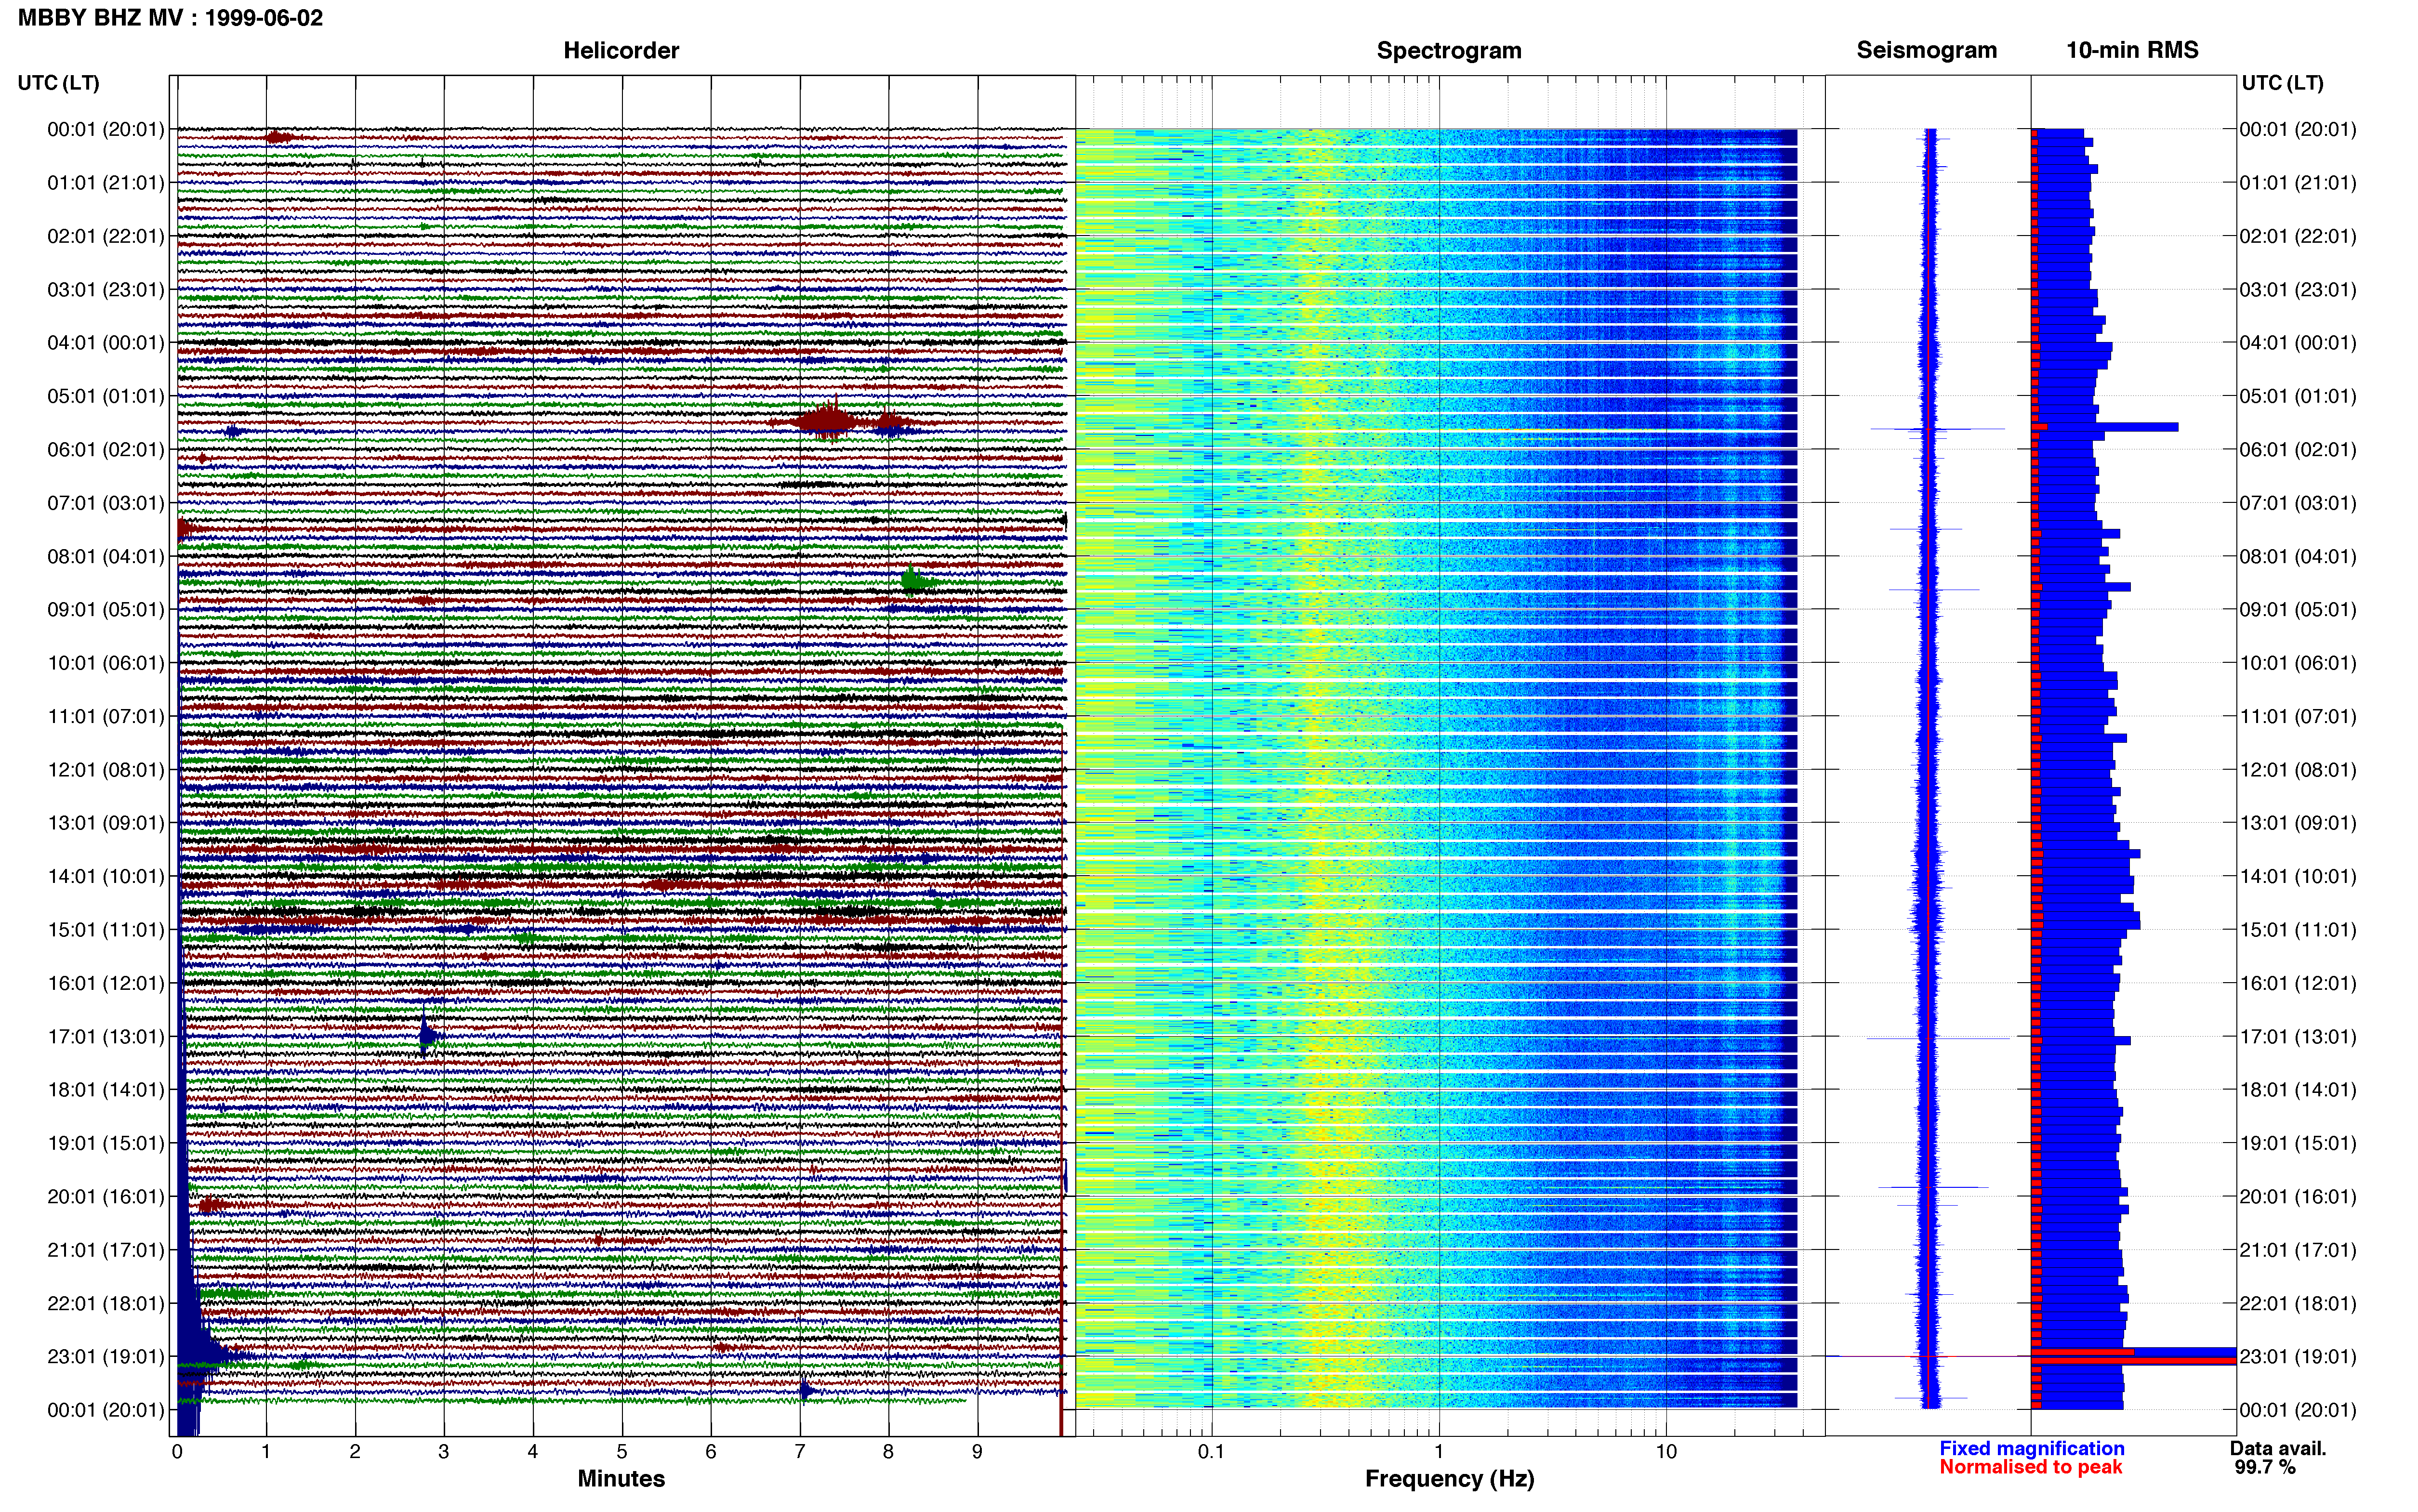Click left time label 23:01 (19:01)

coord(106,1357)
